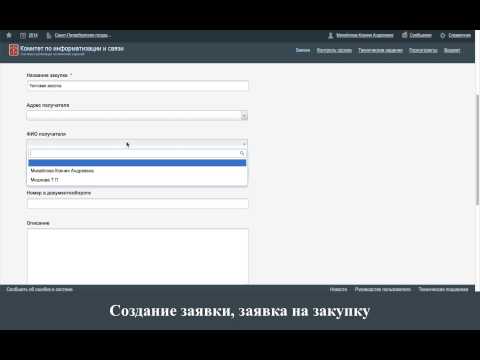Click the red committee emblem logo
The height and width of the screenshot is (360, 480).
14,50
